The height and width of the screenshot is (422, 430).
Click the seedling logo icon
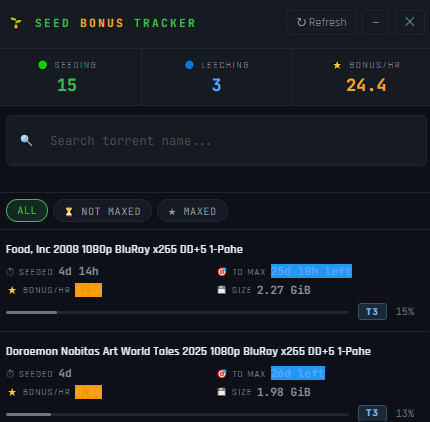[16, 23]
